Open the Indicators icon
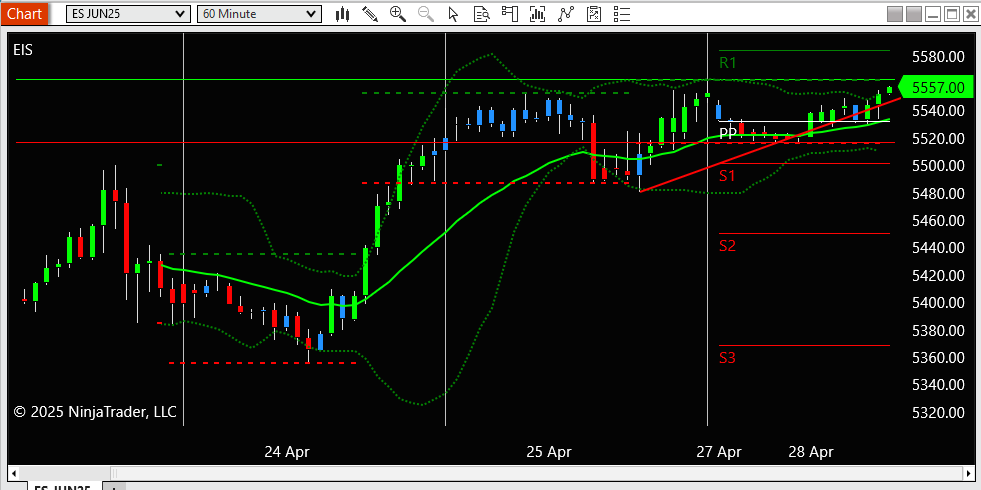Image resolution: width=981 pixels, height=490 pixels. pyautogui.click(x=566, y=14)
